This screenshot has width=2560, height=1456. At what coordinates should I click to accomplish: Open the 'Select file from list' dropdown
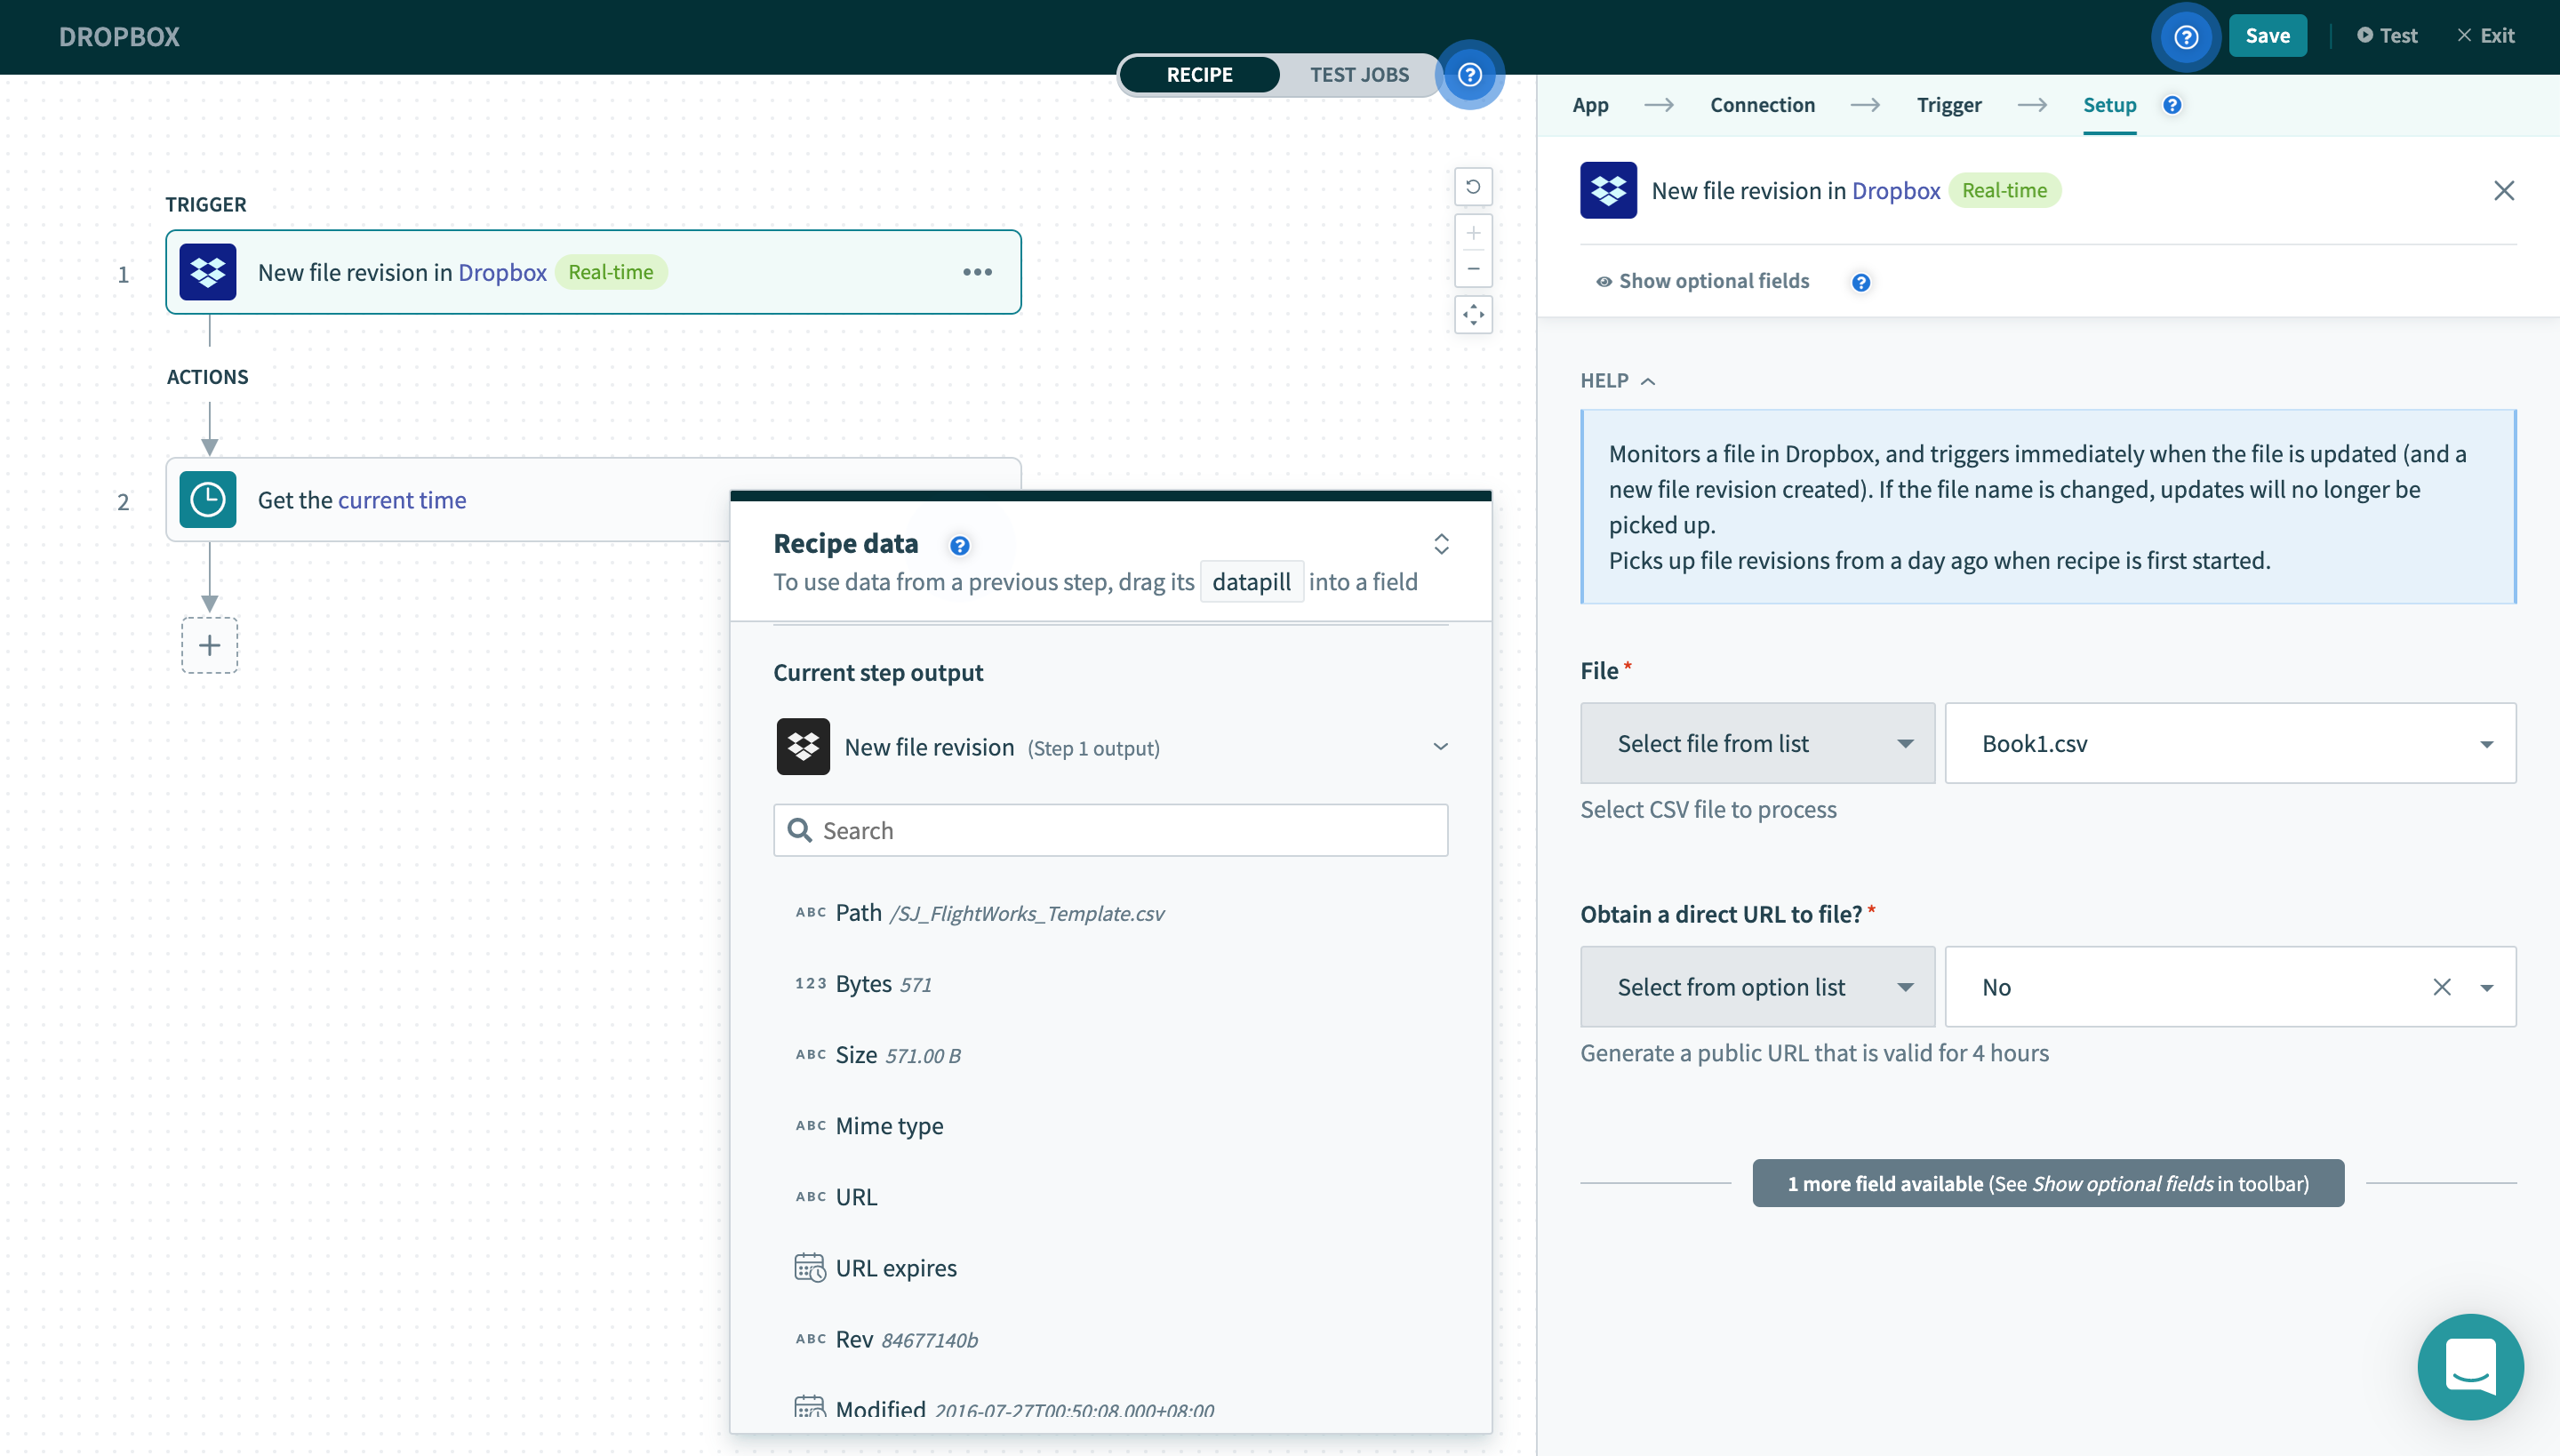tap(1757, 743)
